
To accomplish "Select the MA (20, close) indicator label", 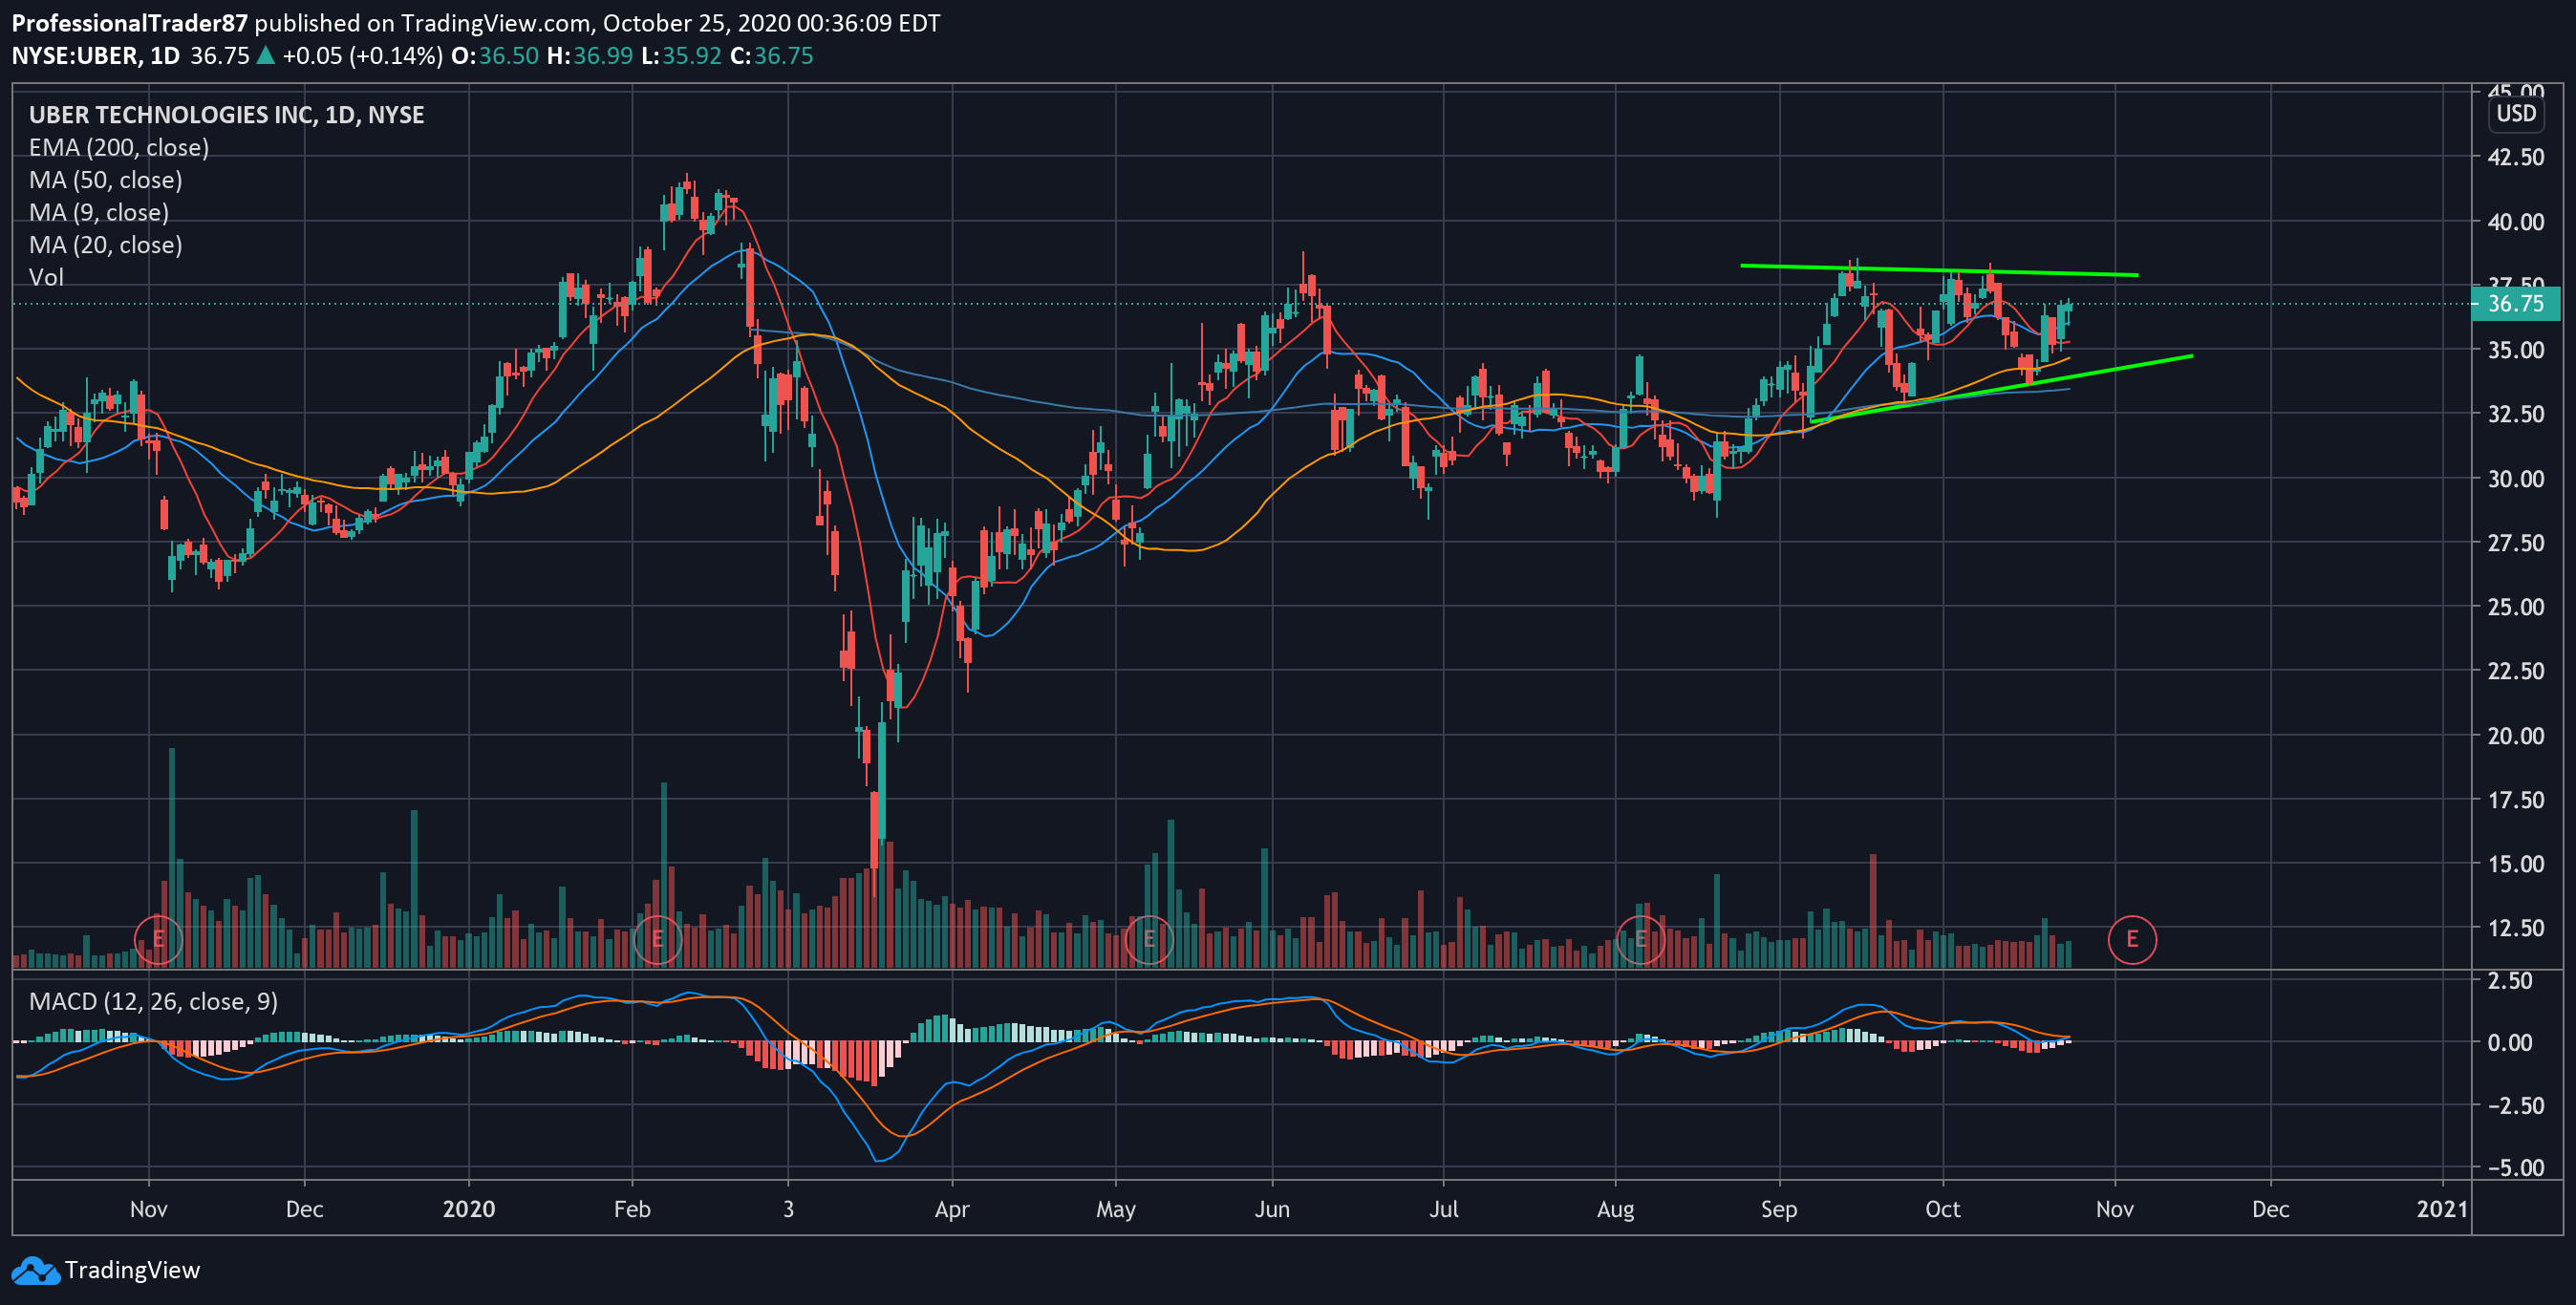I will [105, 245].
